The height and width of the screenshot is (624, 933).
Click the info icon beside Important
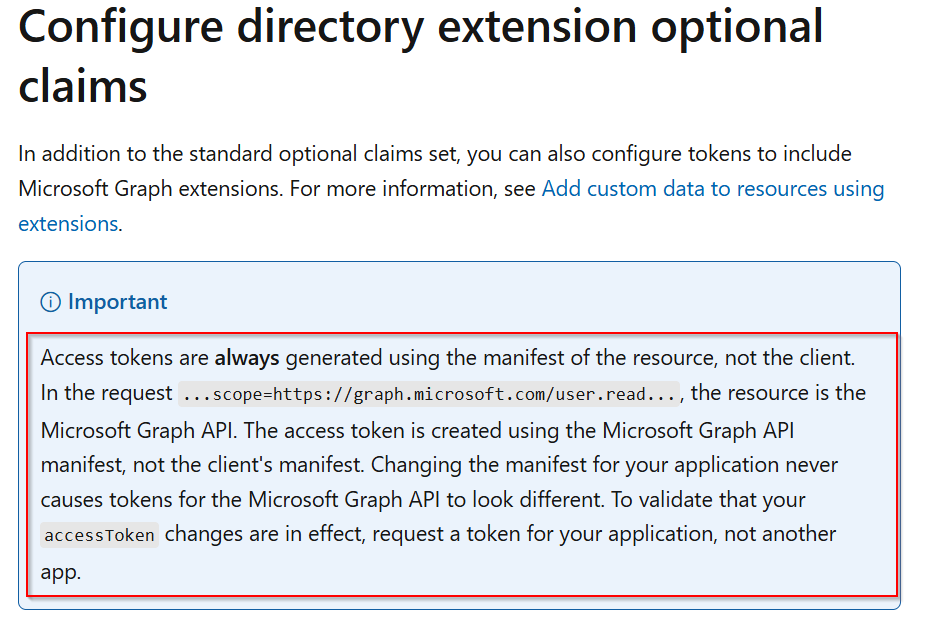coord(51,302)
